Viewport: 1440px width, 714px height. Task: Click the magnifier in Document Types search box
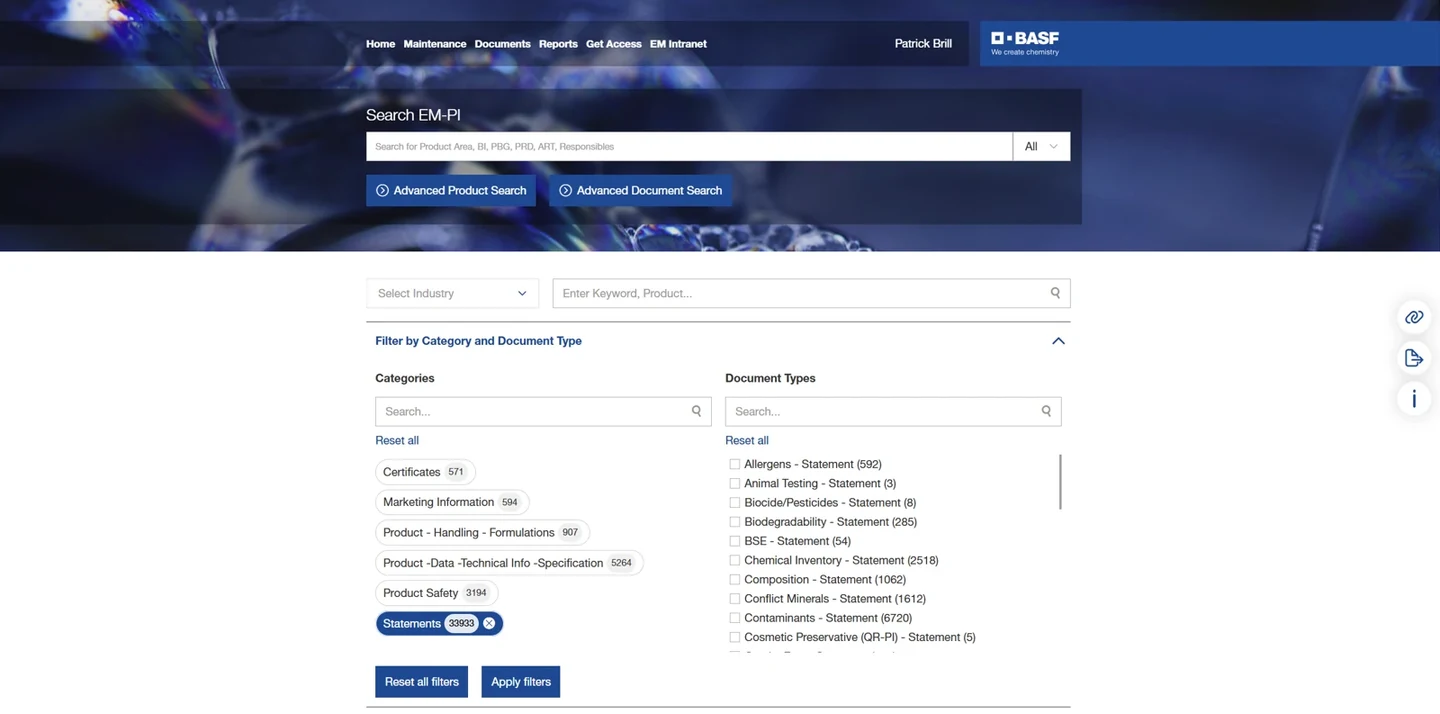(1046, 411)
